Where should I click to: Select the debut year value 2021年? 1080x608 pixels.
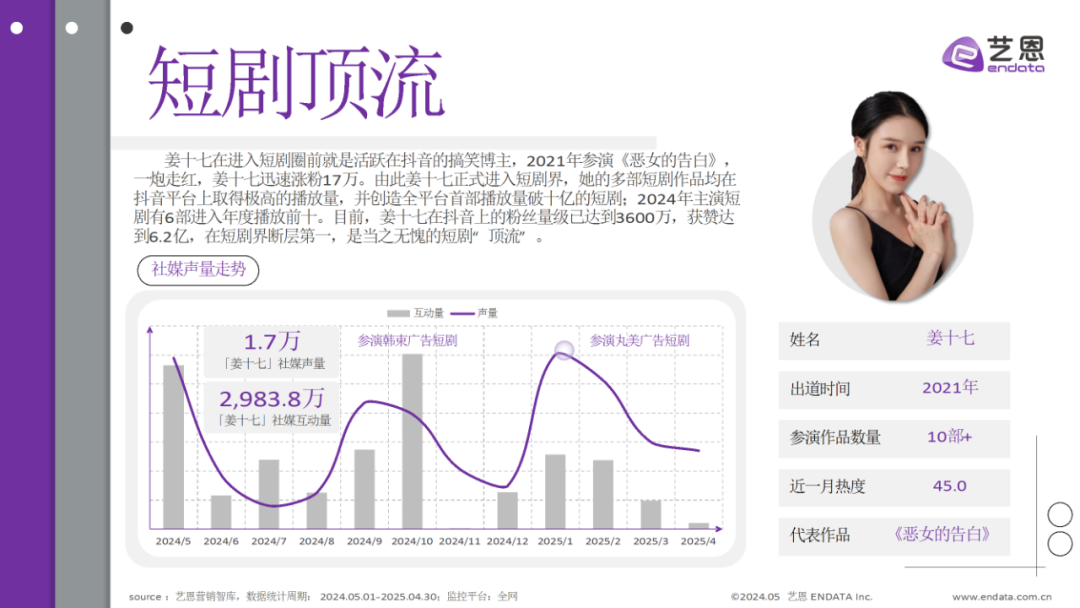click(x=950, y=388)
